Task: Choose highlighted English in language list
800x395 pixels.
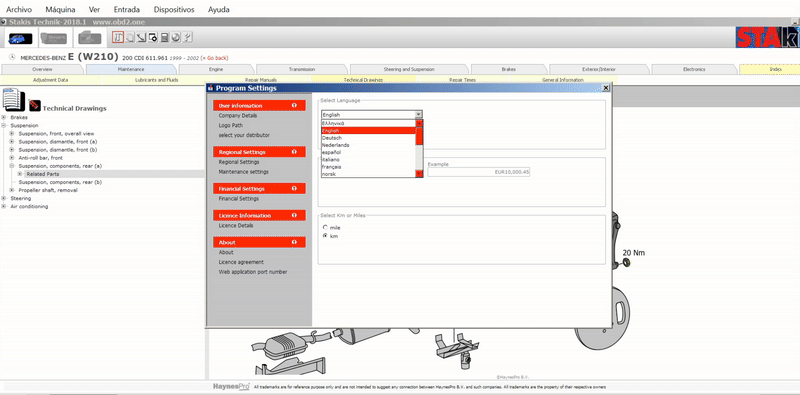Action: [x=368, y=131]
